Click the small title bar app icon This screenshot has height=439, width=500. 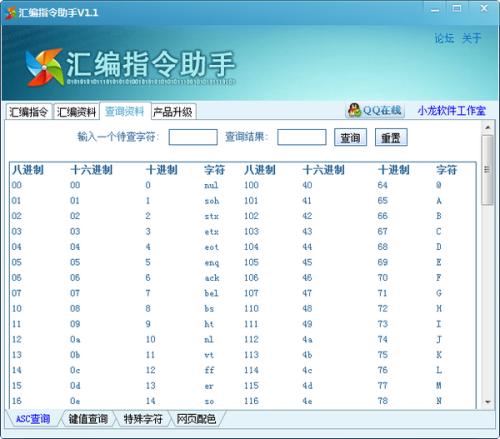11,13
